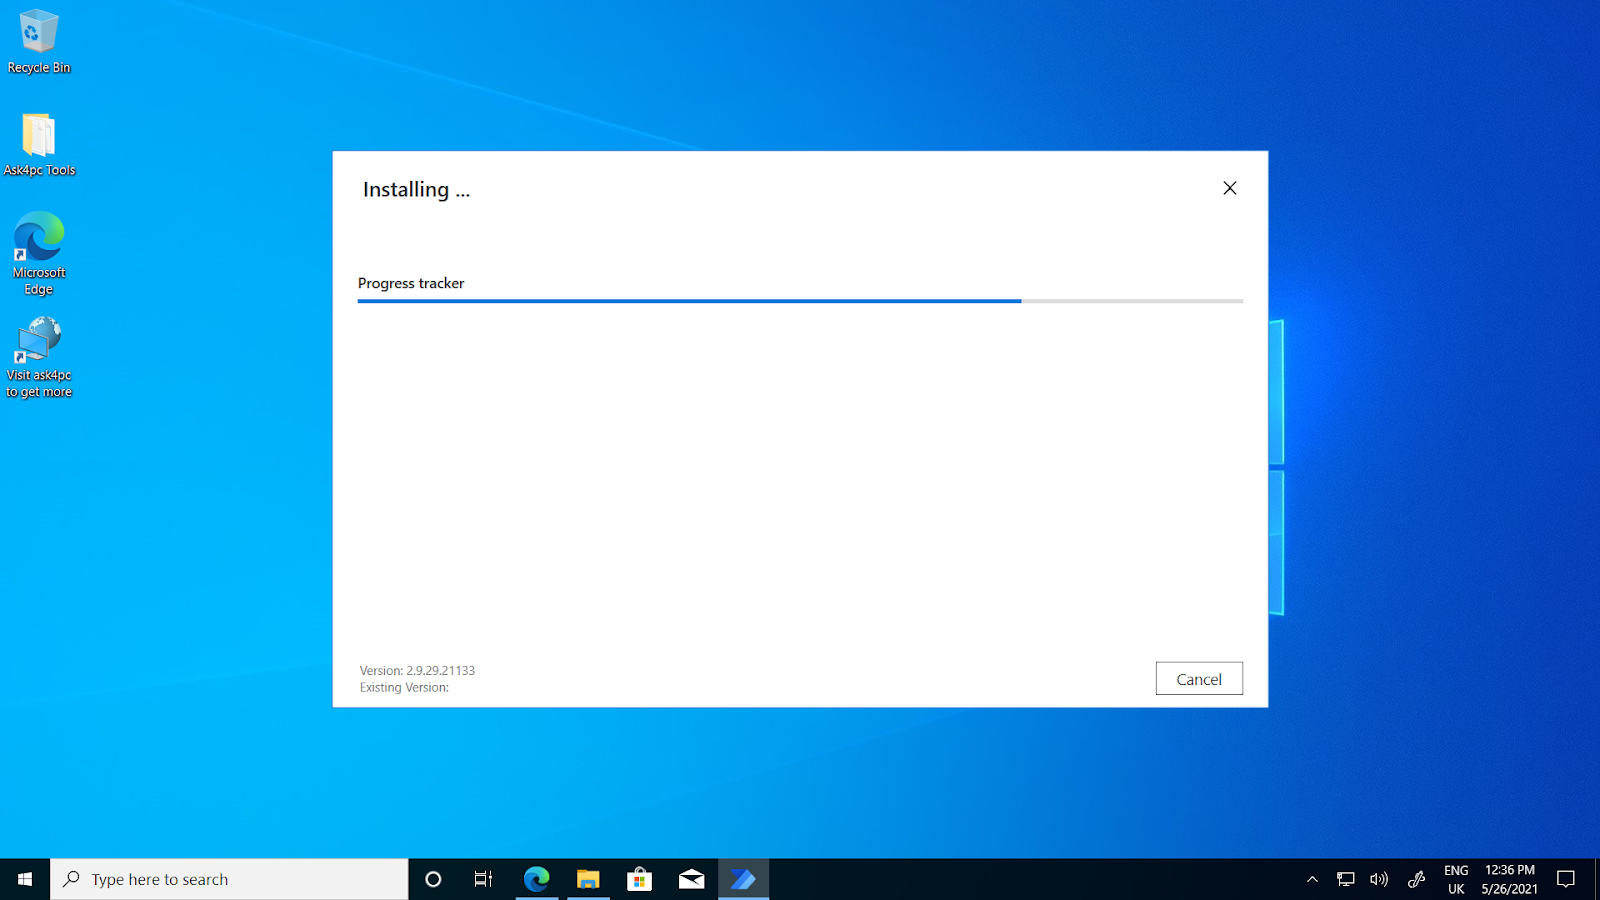This screenshot has width=1600, height=900.
Task: Launch Edge from the taskbar
Action: tap(537, 879)
